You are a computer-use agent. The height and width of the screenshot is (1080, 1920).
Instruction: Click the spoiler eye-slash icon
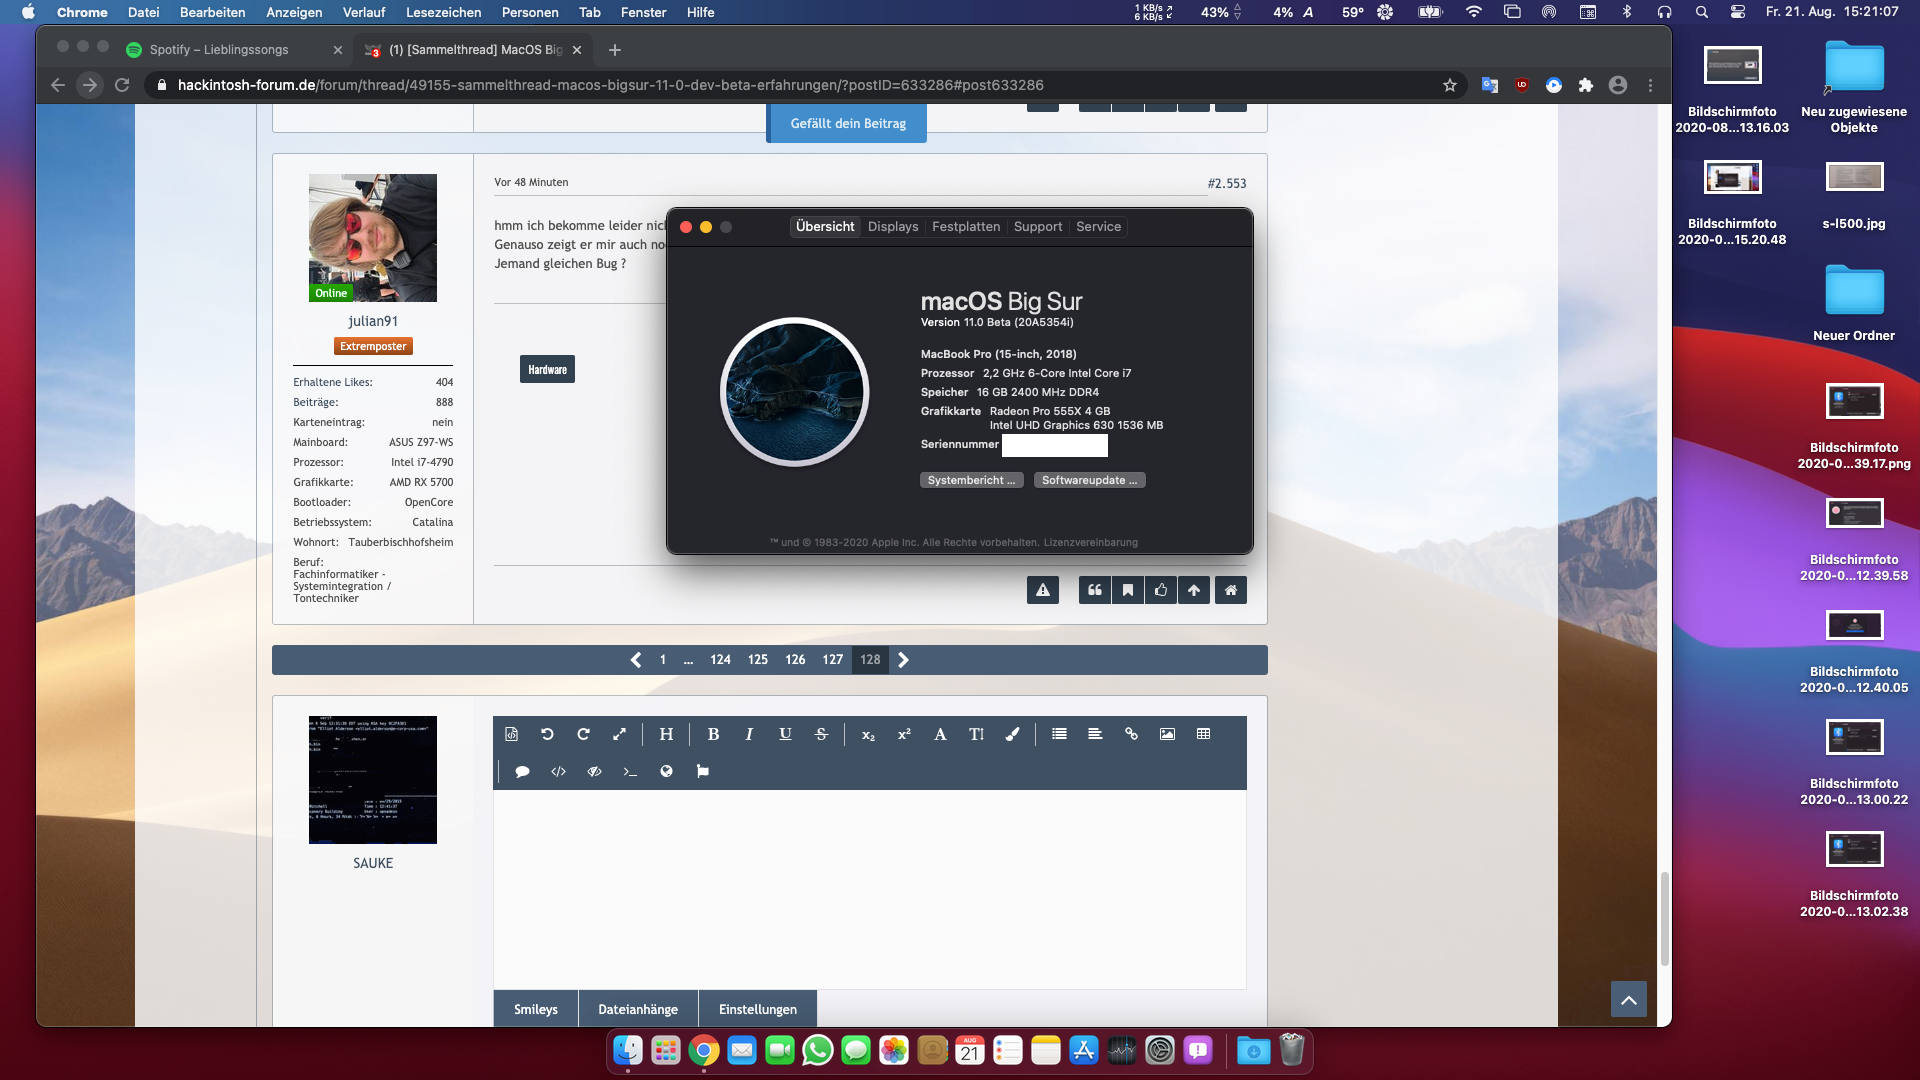click(x=594, y=771)
